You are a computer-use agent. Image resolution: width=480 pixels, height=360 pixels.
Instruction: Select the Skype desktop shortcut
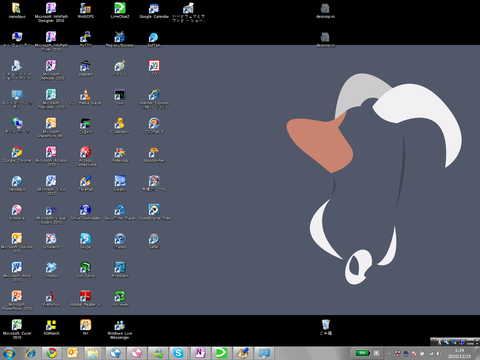(x=85, y=241)
